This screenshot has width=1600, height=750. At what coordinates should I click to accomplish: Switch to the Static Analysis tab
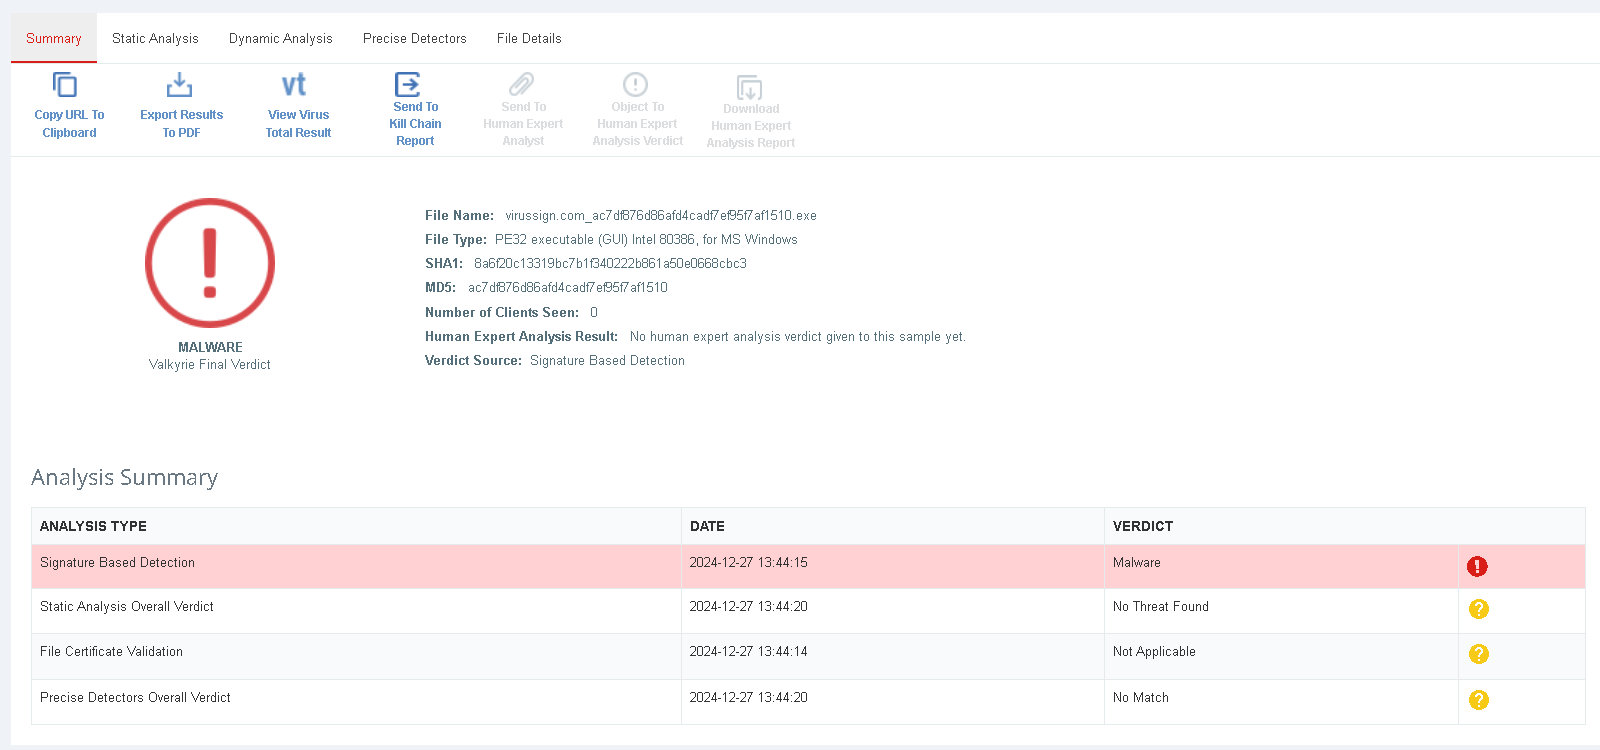click(x=155, y=39)
